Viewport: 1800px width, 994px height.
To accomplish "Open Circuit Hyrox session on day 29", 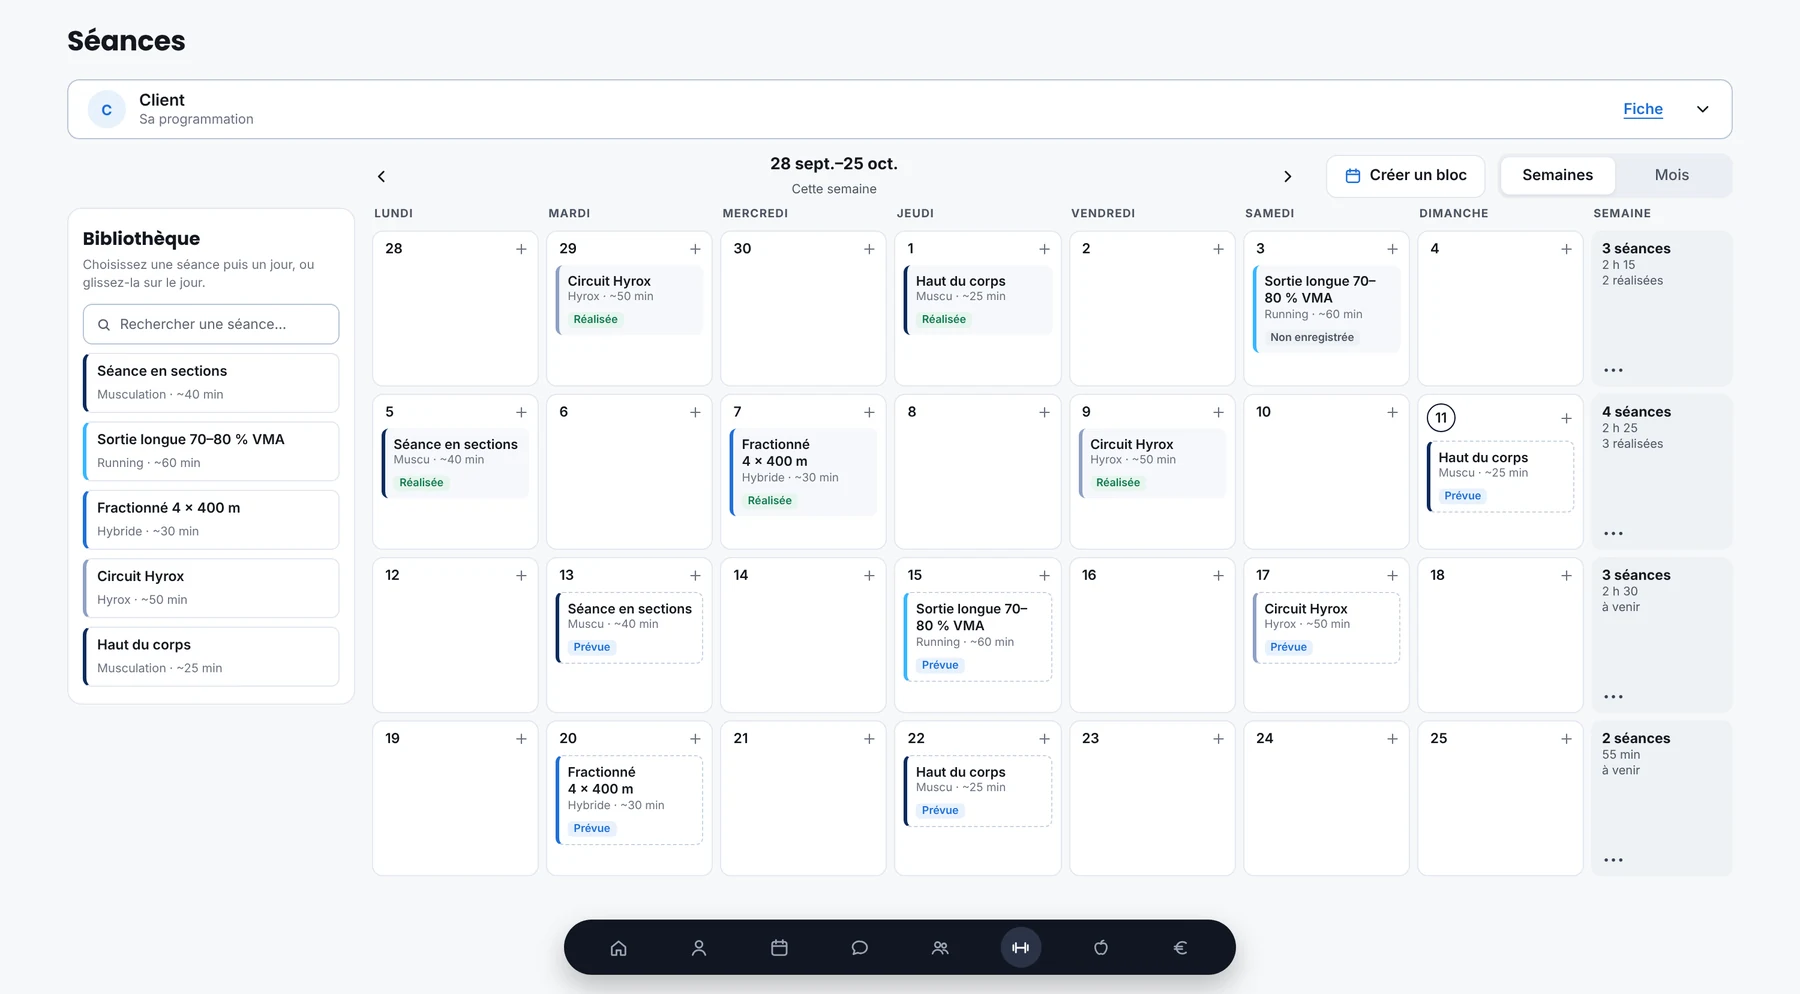I will (x=629, y=300).
